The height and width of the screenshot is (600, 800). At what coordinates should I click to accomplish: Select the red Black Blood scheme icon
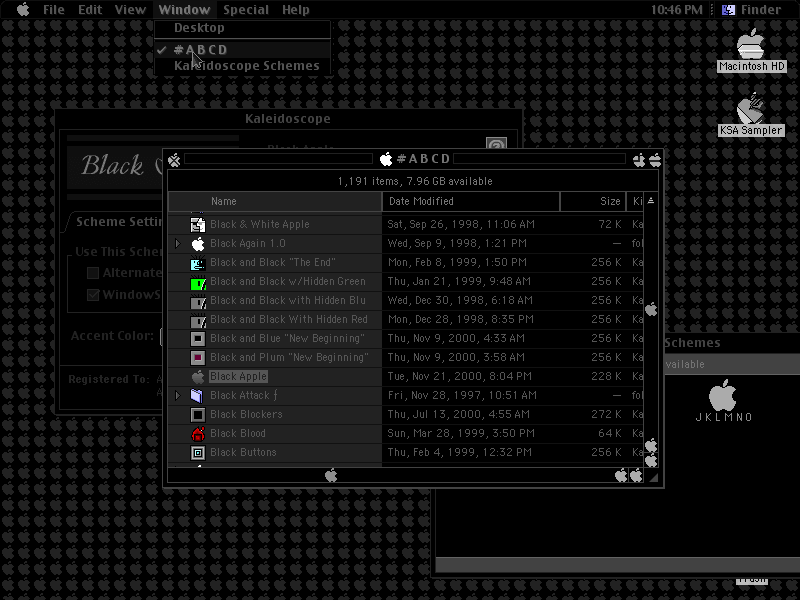tap(198, 434)
